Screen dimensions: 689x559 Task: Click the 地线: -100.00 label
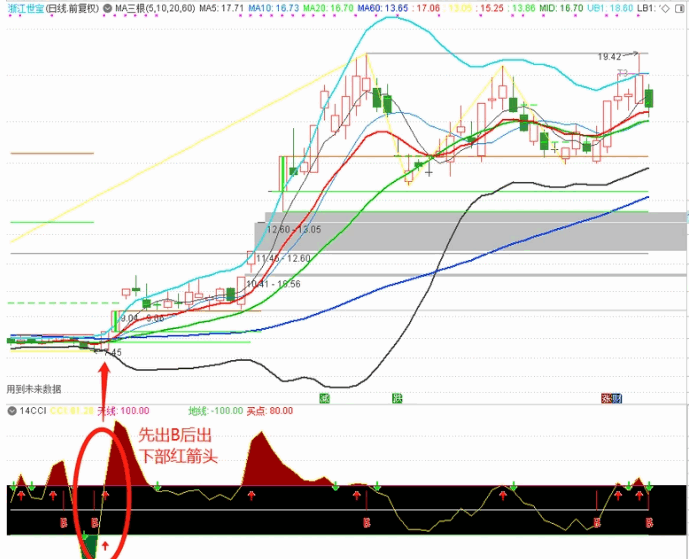click(215, 411)
